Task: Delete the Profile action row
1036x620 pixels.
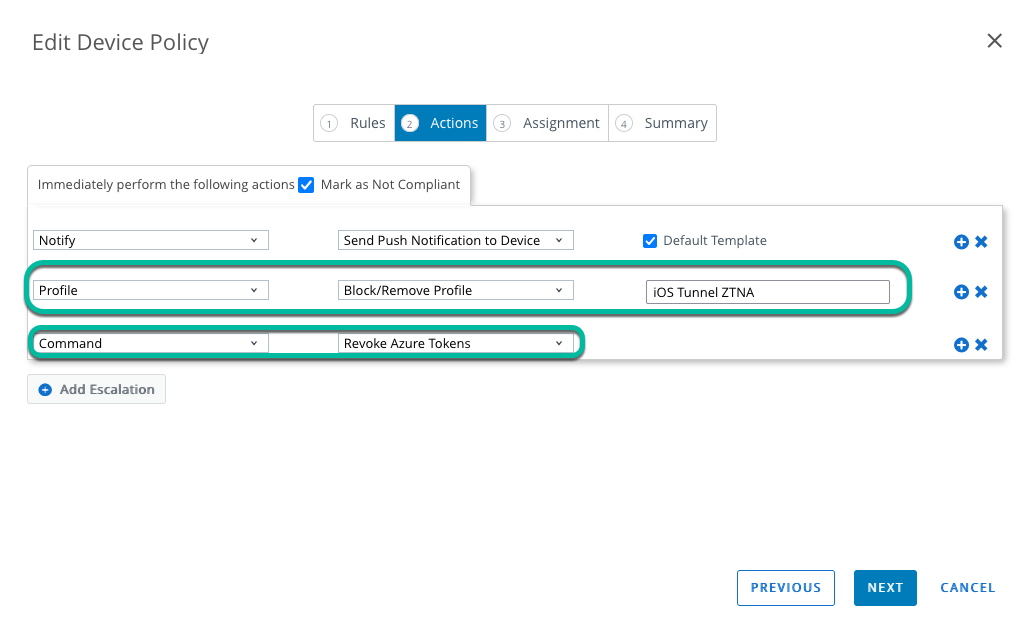Action: click(x=981, y=292)
